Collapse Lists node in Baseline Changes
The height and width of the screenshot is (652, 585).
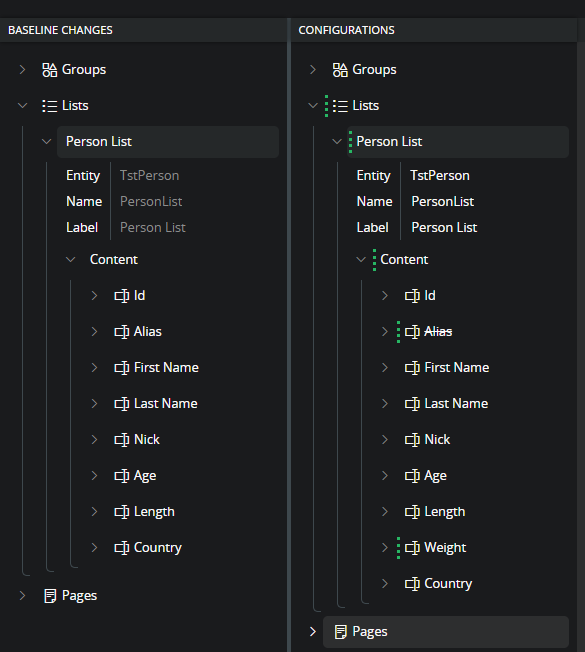[x=22, y=106]
